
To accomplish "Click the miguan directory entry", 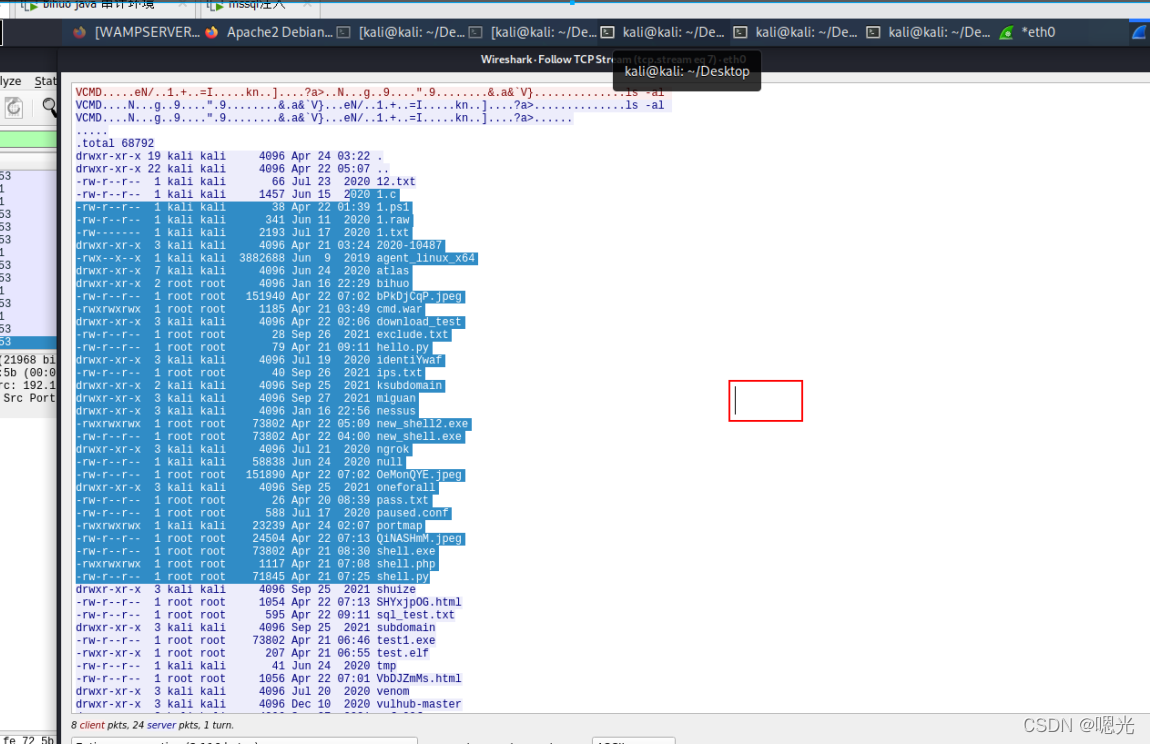I will tap(396, 398).
